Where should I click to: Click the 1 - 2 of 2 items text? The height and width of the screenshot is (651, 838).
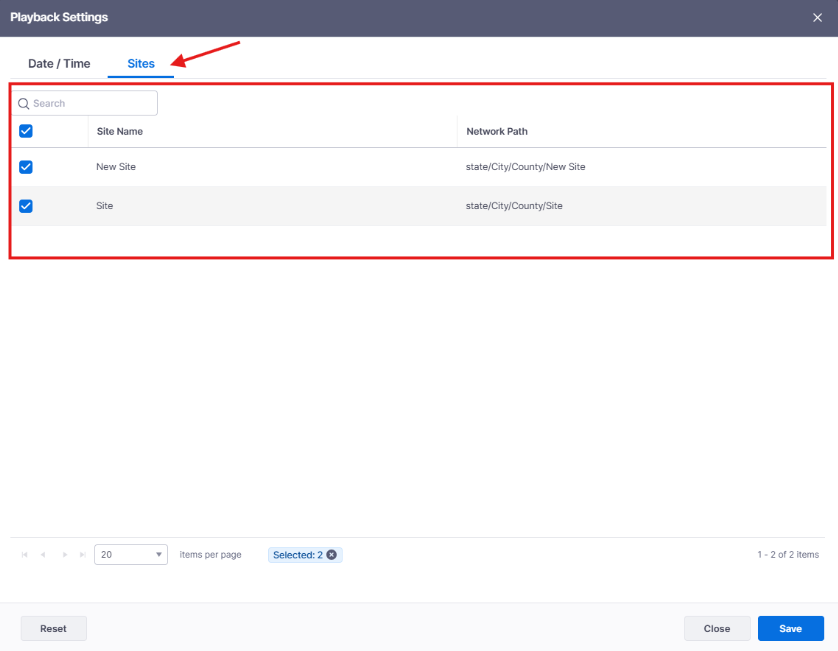point(788,555)
